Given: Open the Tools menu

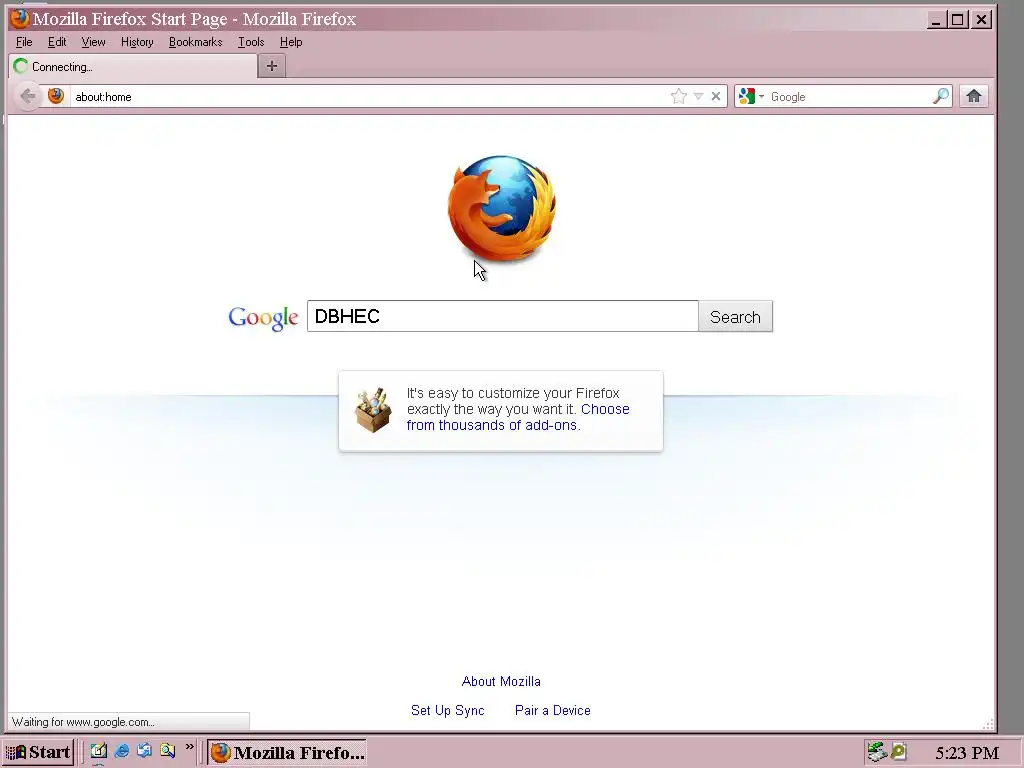Looking at the screenshot, I should (x=251, y=42).
